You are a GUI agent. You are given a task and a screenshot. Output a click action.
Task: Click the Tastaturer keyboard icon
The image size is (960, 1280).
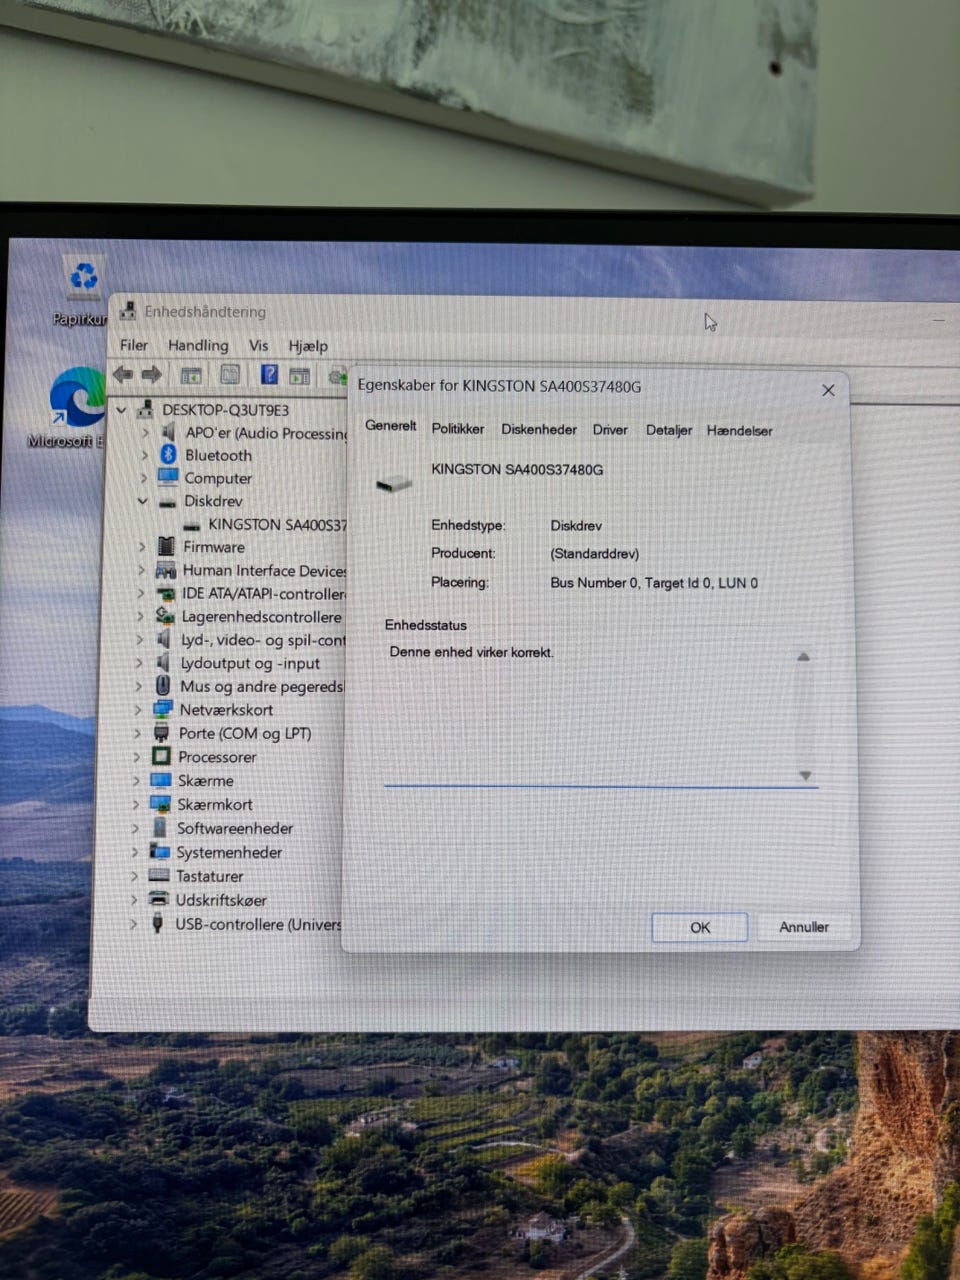click(x=159, y=876)
